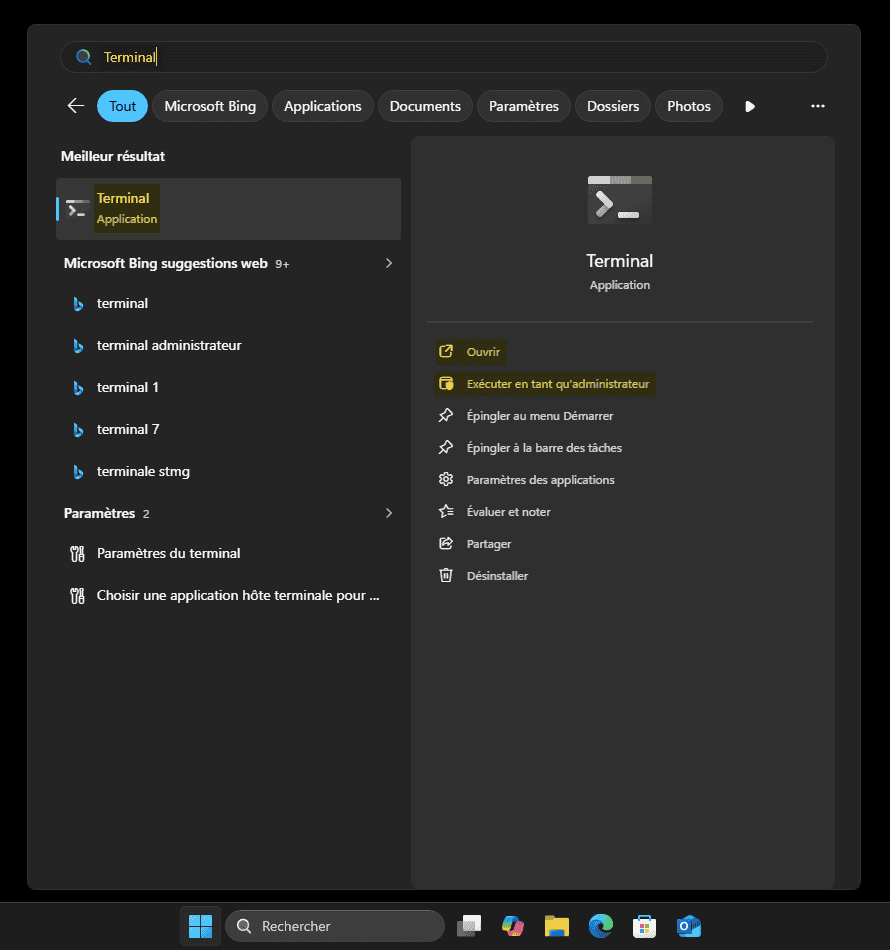The width and height of the screenshot is (890, 950).
Task: Click Partager action
Action: (x=475, y=544)
